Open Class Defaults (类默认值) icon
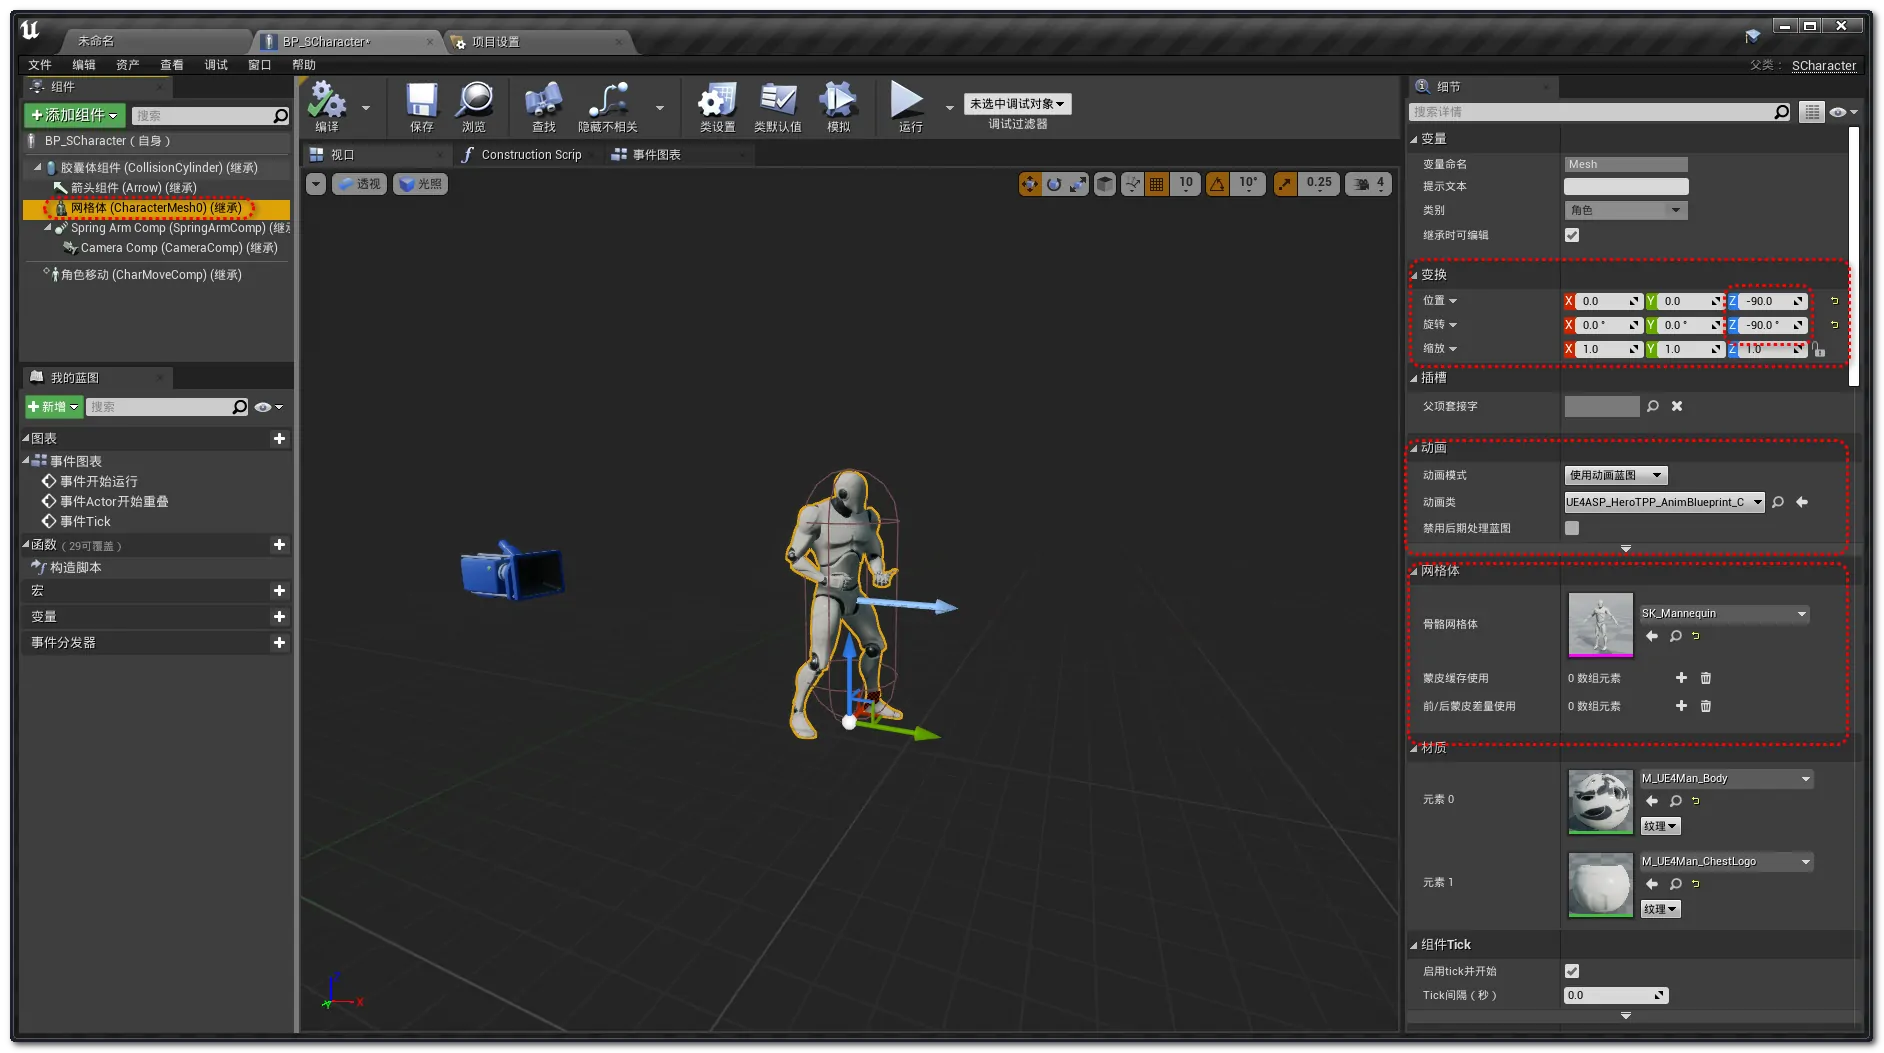1884x1053 pixels. click(777, 105)
